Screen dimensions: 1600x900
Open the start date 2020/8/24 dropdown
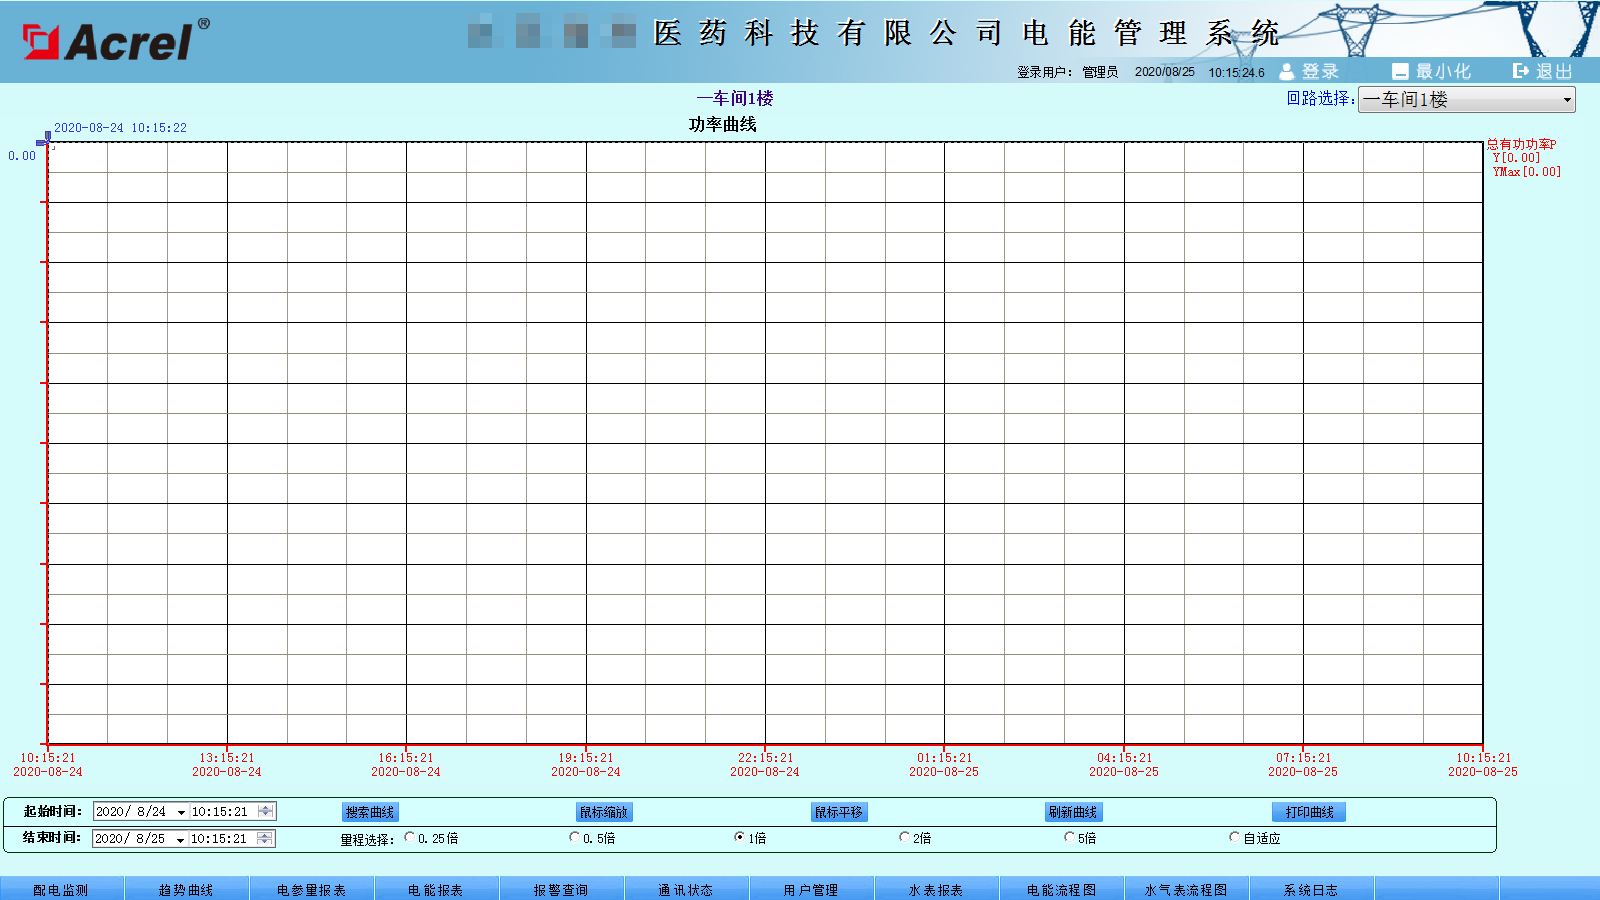tap(181, 812)
